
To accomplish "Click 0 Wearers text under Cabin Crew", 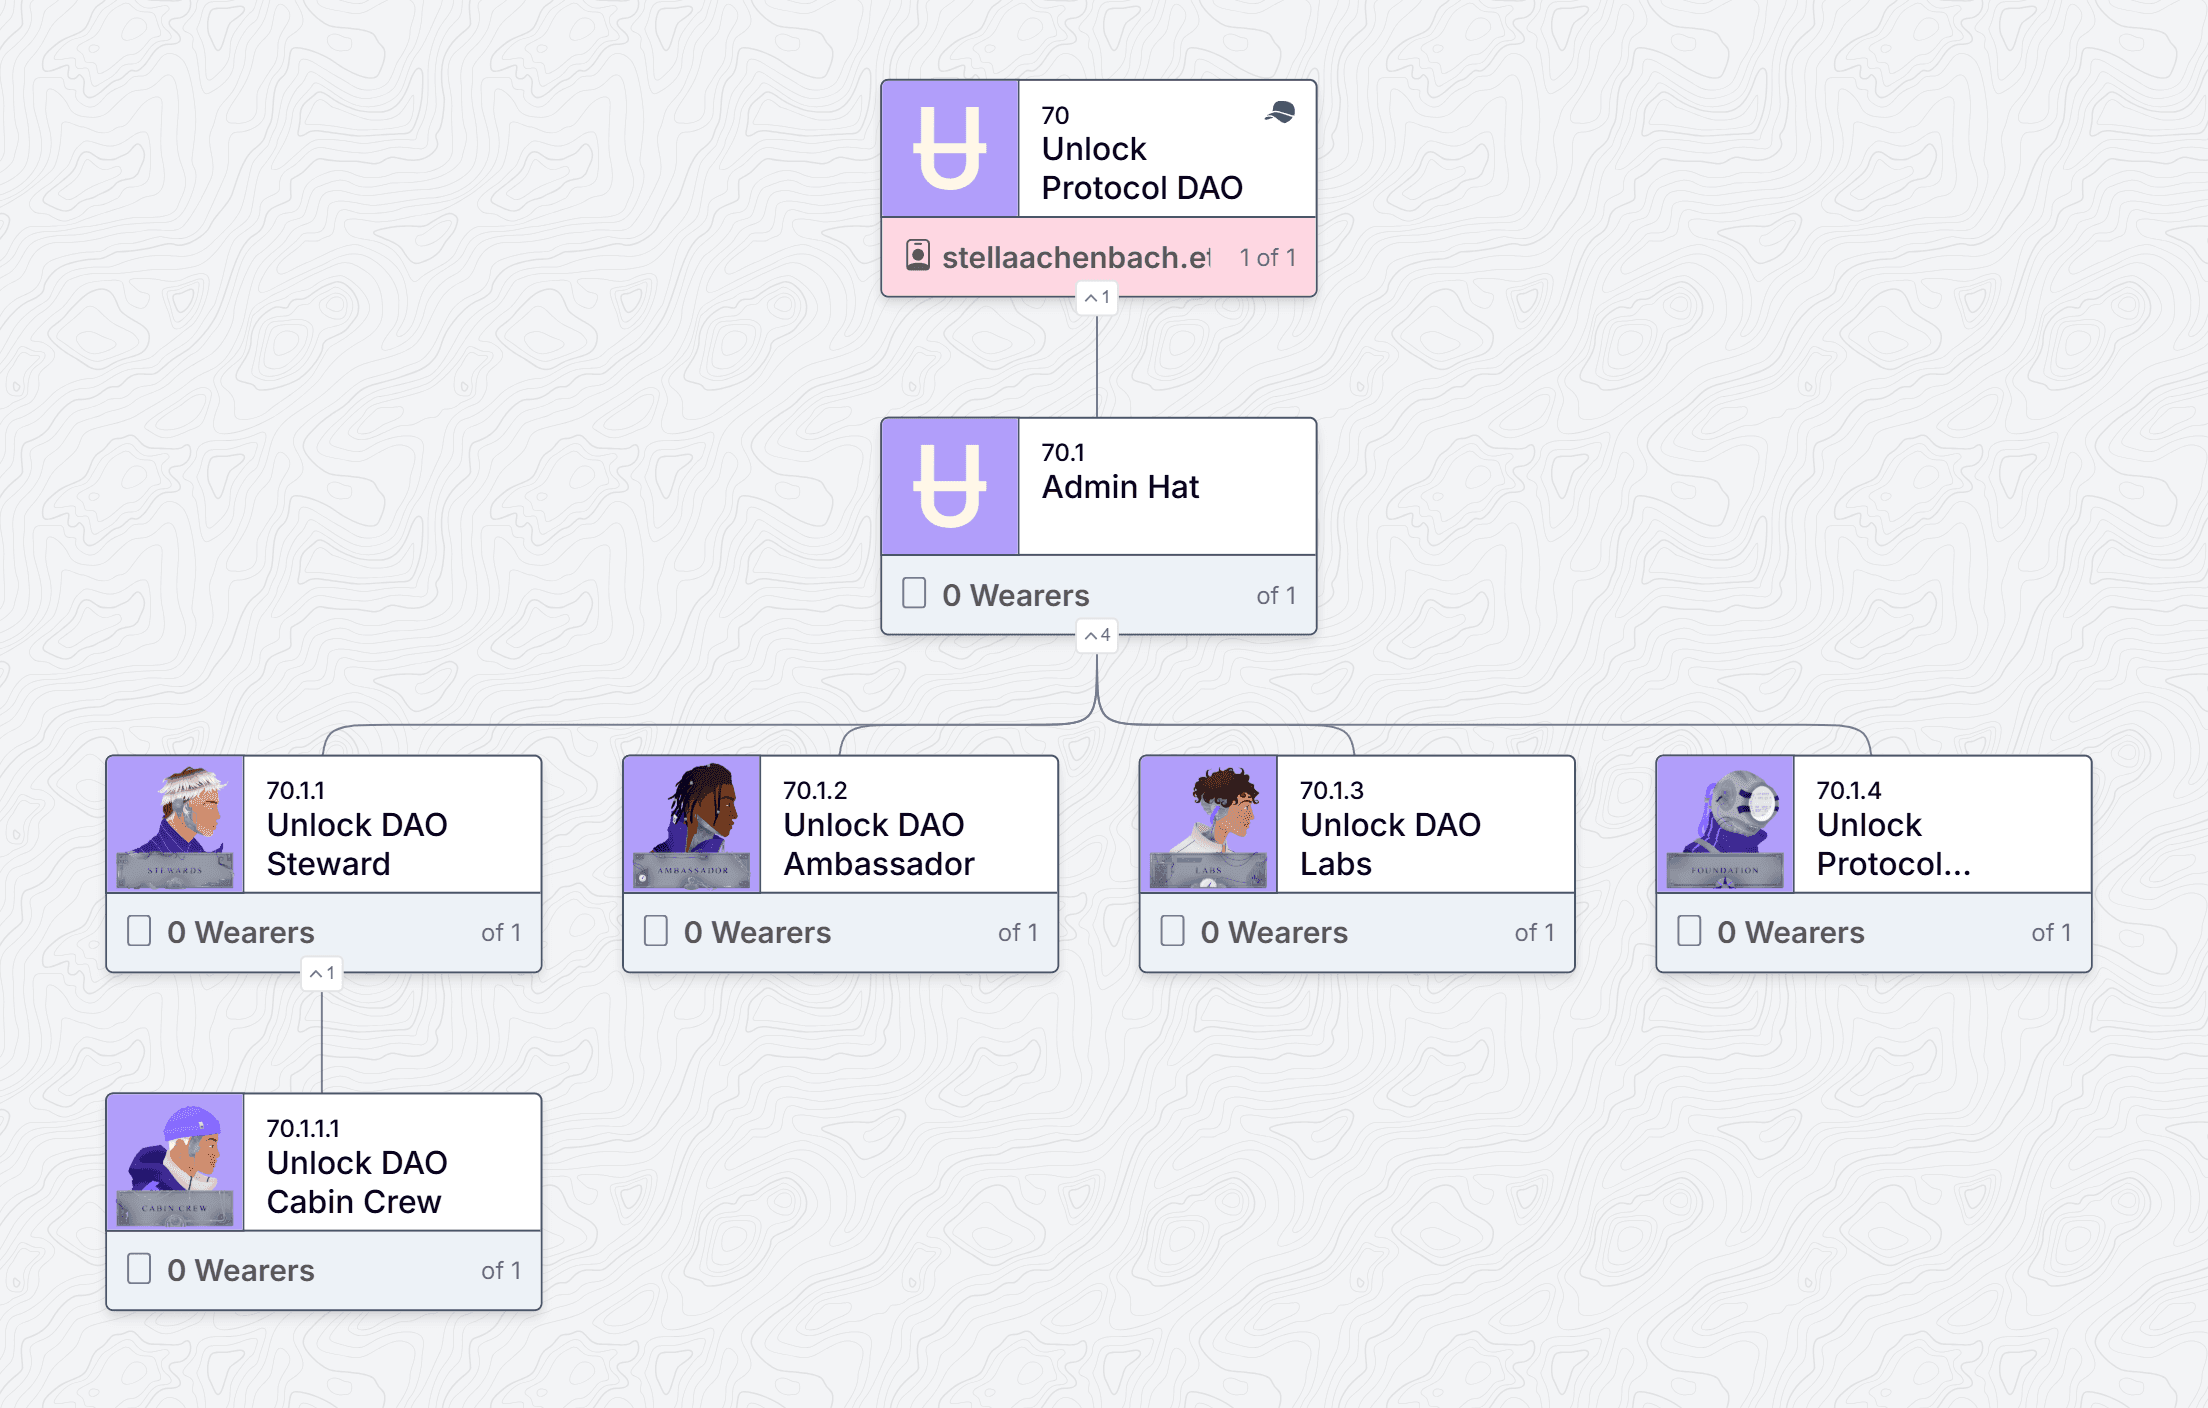I will click(240, 1270).
